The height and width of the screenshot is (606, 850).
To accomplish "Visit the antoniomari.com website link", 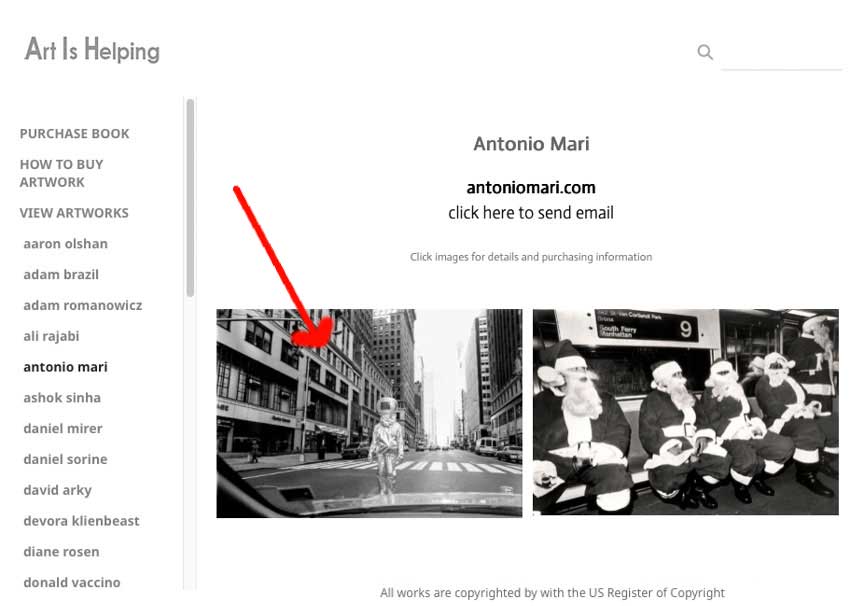I will (x=530, y=188).
